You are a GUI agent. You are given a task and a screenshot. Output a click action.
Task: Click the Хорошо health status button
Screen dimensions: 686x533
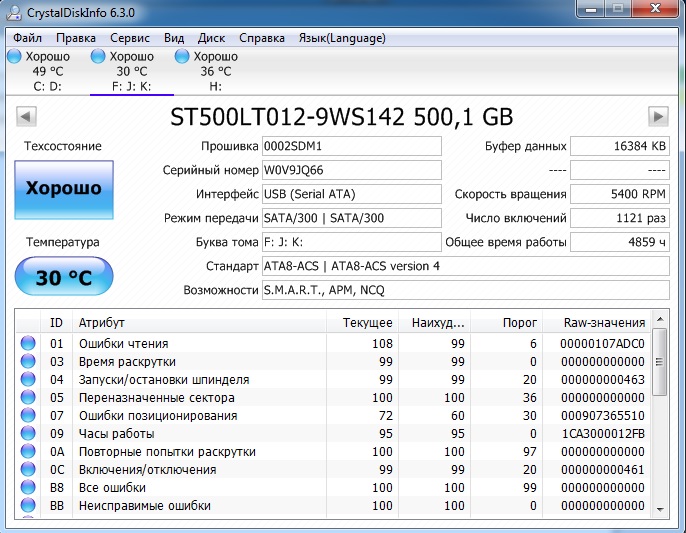point(64,189)
